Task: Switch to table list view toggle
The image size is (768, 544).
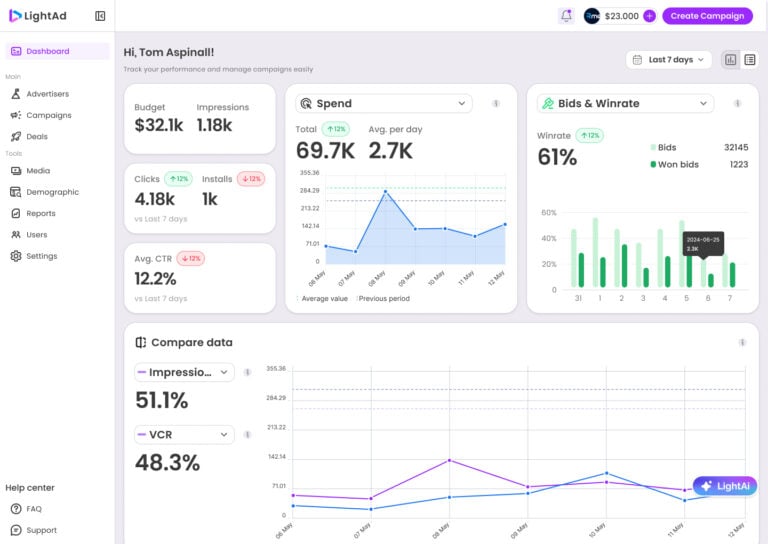Action: point(750,60)
